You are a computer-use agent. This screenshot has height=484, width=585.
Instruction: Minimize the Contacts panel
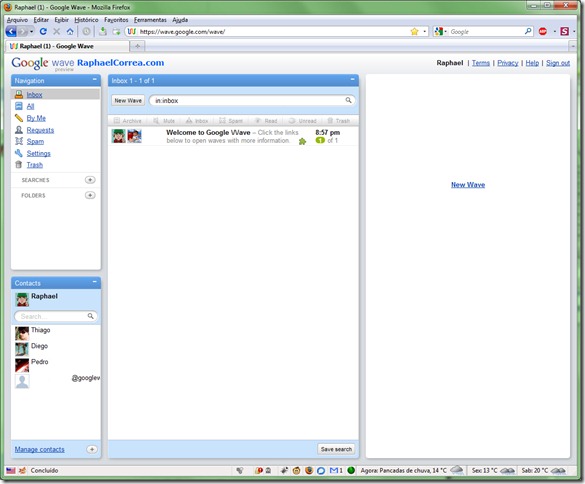point(94,282)
